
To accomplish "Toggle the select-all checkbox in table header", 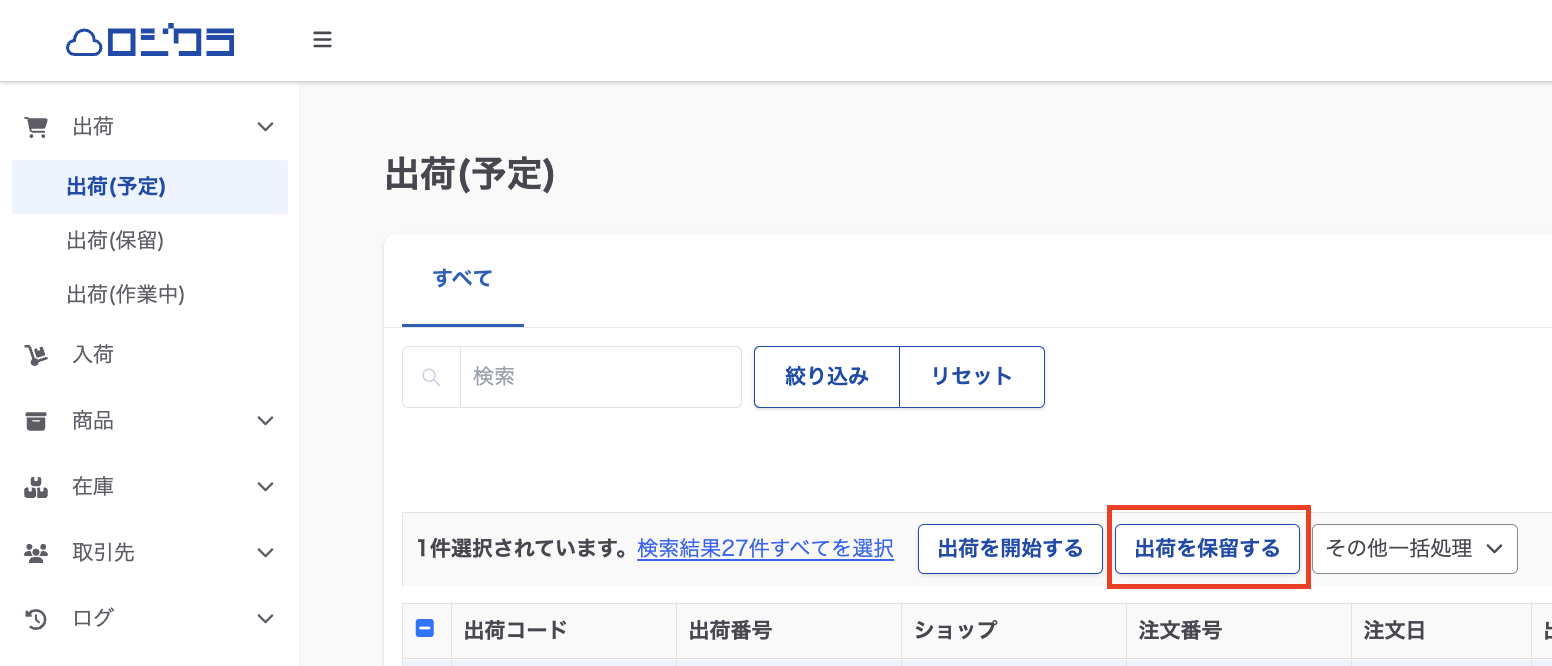I will (x=424, y=629).
